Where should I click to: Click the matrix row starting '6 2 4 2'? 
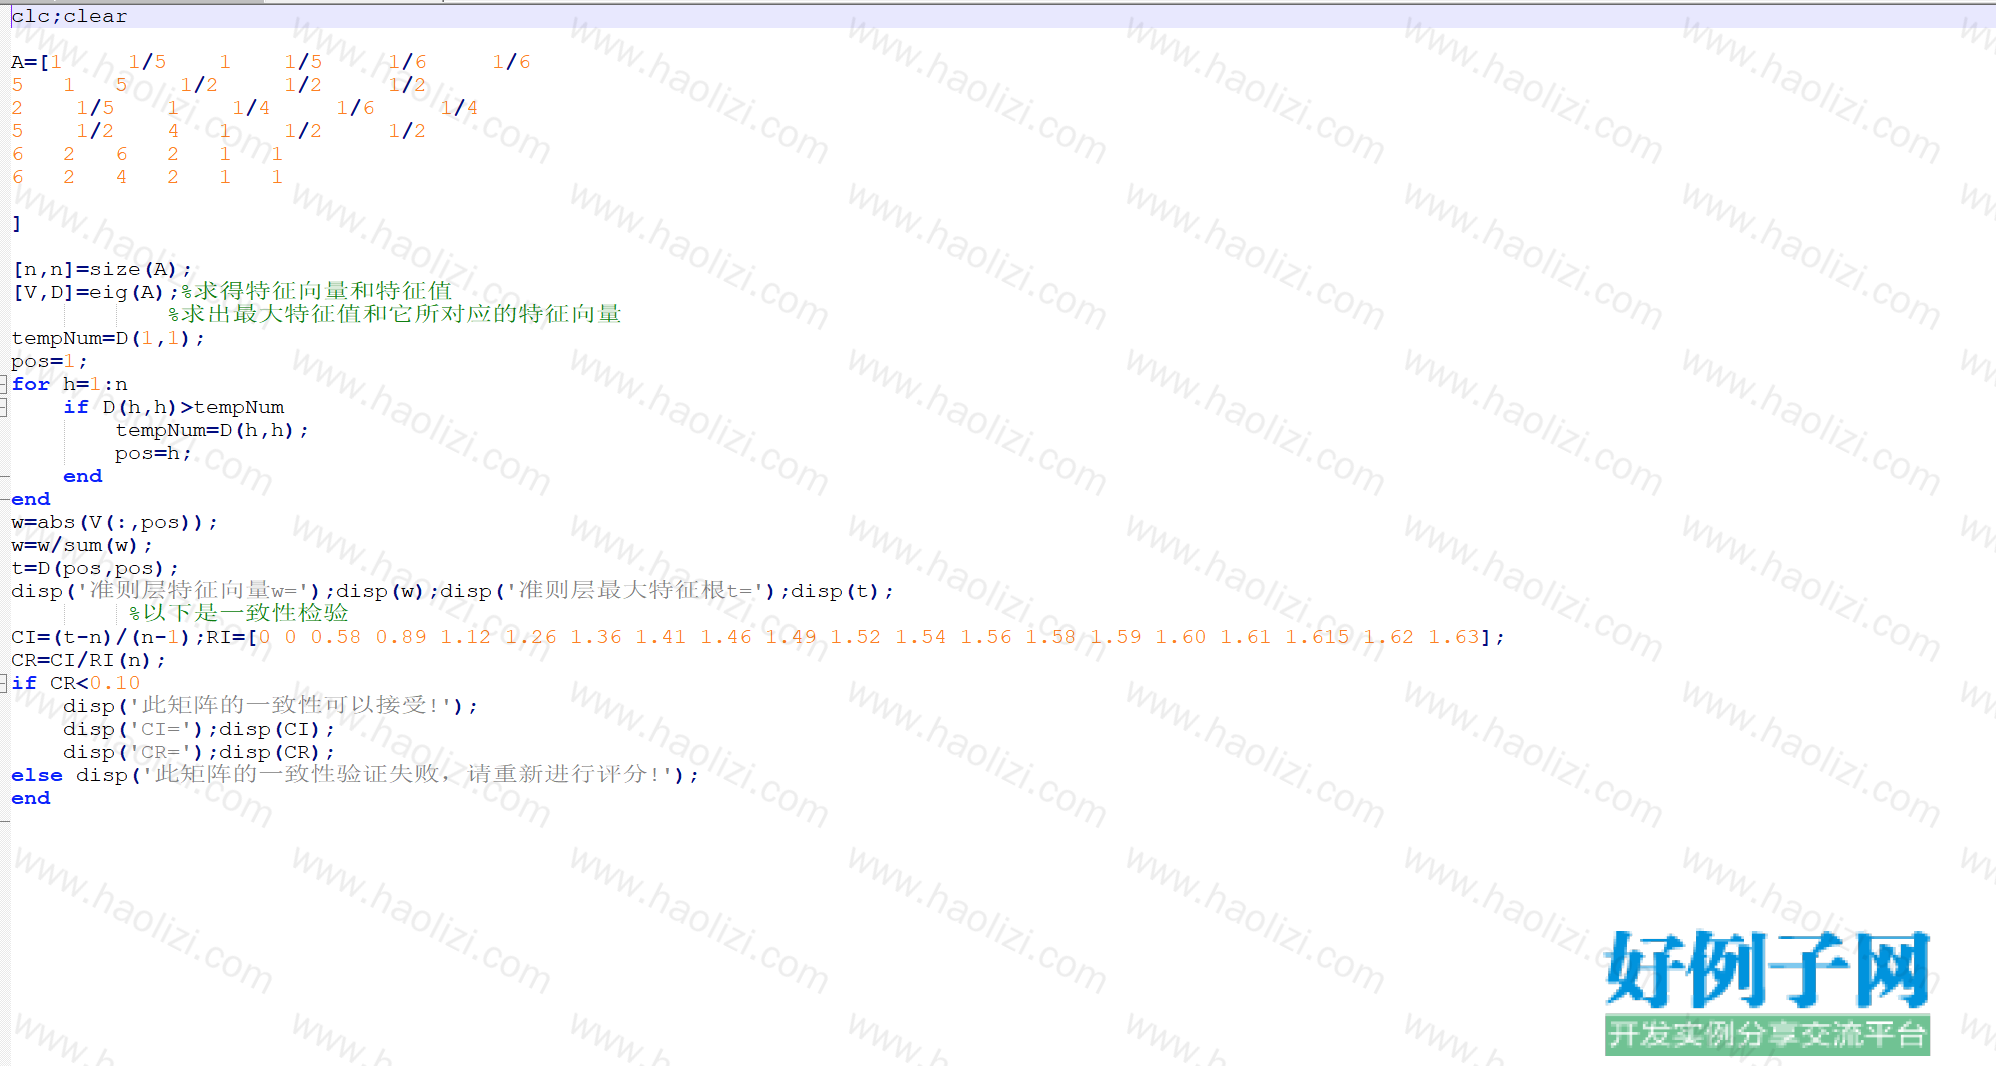147,177
